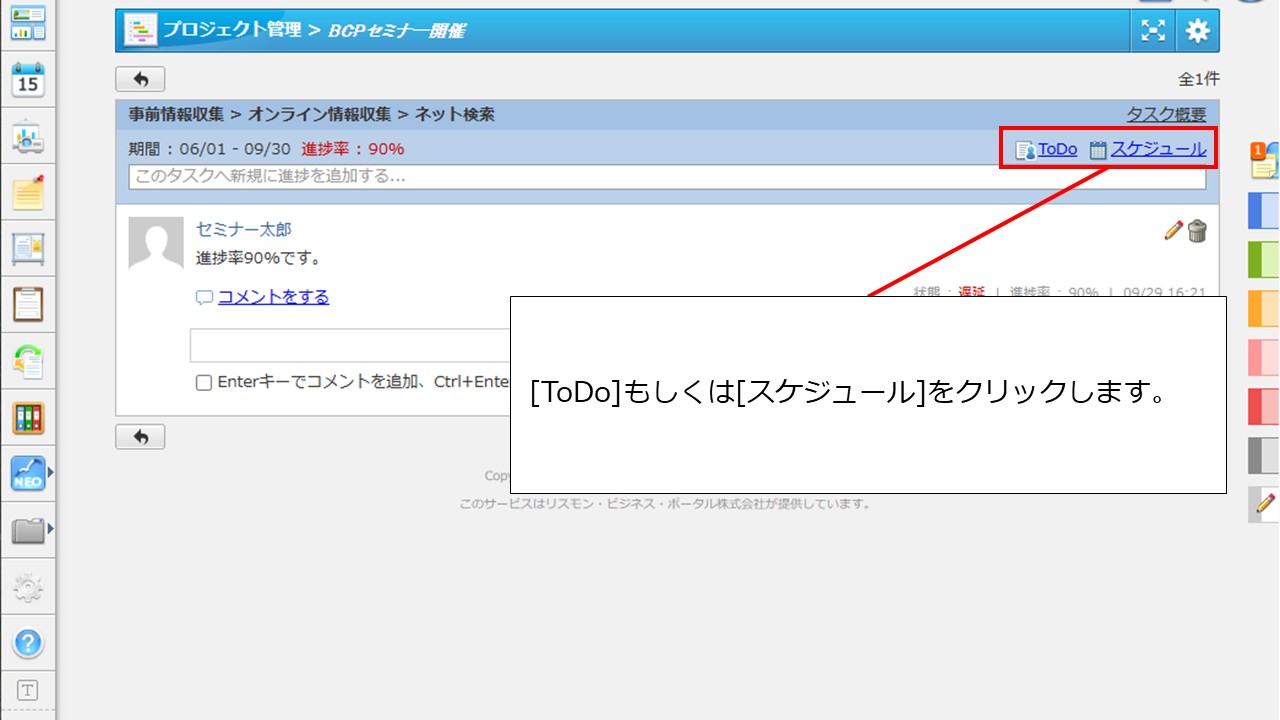
Task: Click the 全1件 count text
Action: click(1199, 79)
